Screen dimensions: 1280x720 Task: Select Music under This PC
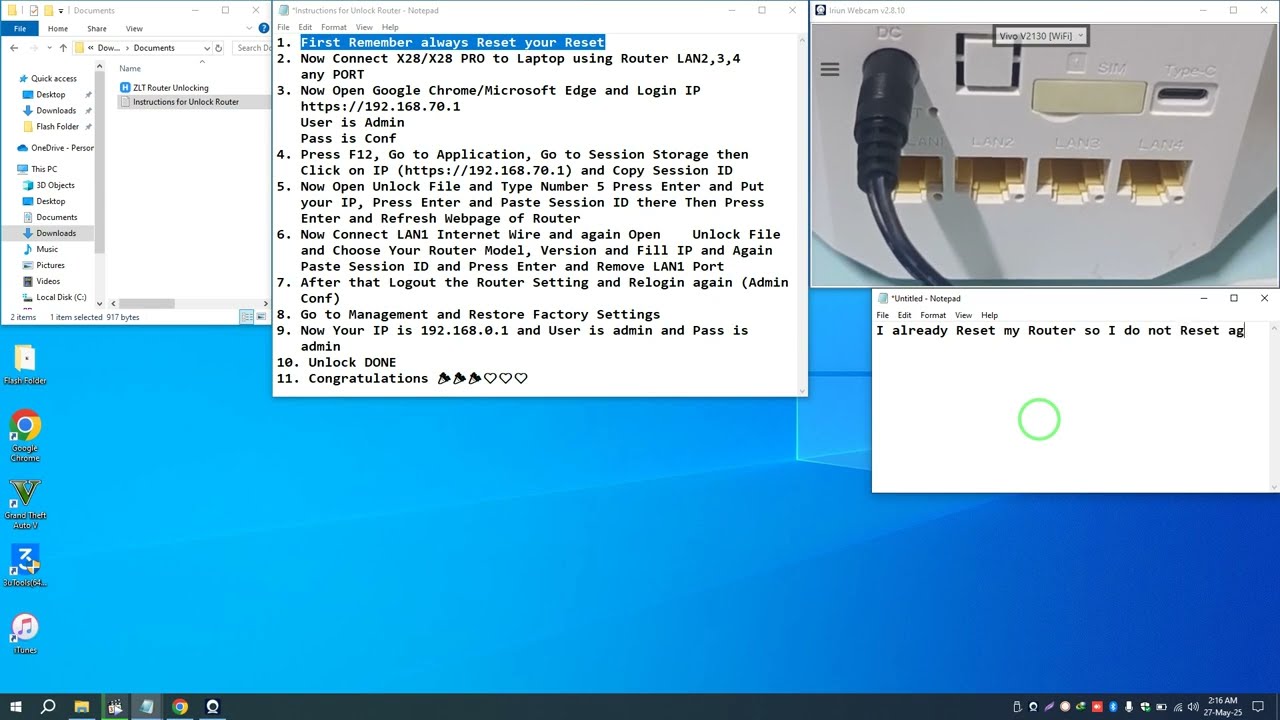[x=46, y=249]
